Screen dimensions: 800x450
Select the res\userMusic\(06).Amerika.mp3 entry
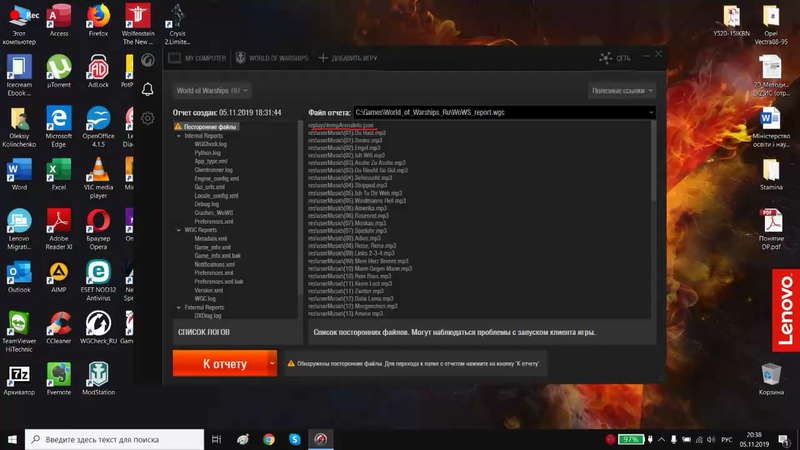coord(347,208)
